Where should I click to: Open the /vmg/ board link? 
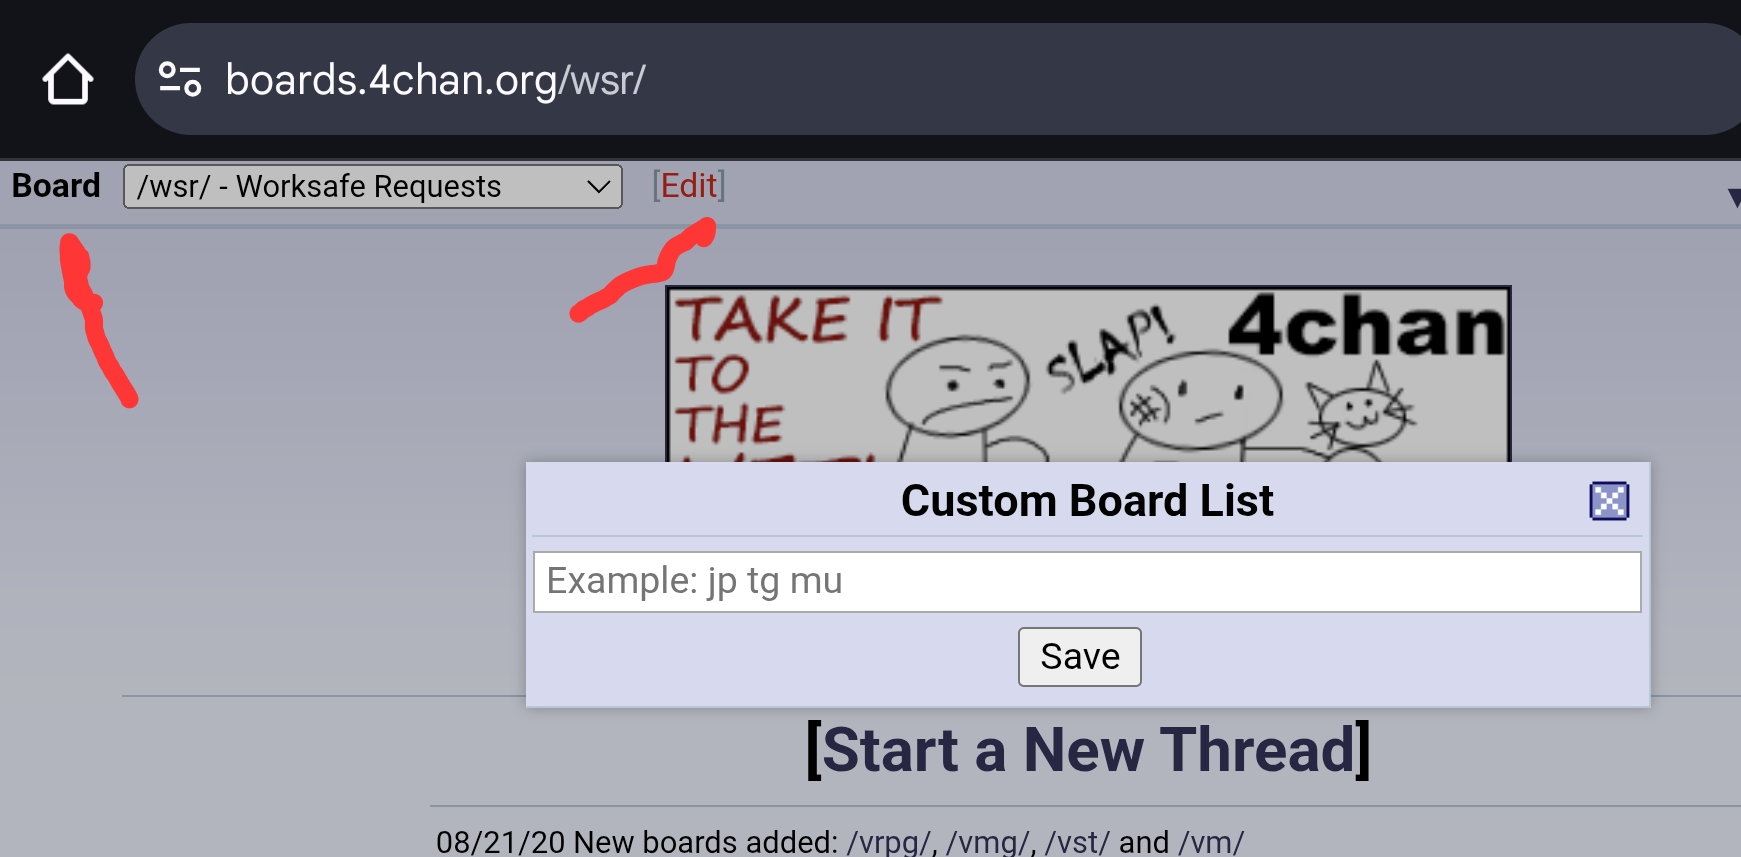coord(987,842)
